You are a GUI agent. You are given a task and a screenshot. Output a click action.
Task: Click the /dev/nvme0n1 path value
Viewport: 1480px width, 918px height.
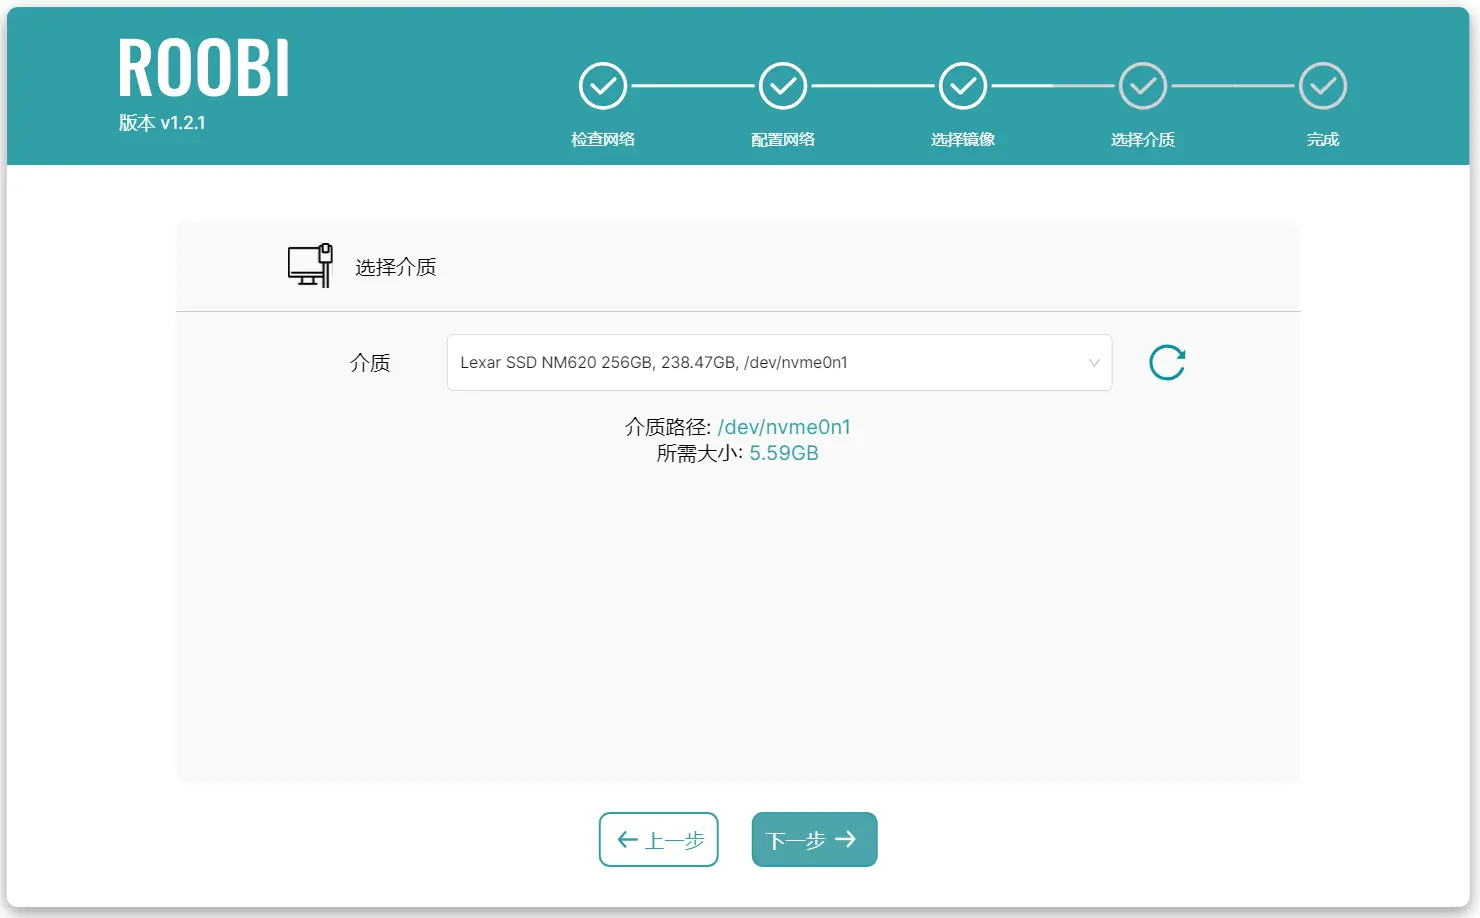tap(784, 427)
